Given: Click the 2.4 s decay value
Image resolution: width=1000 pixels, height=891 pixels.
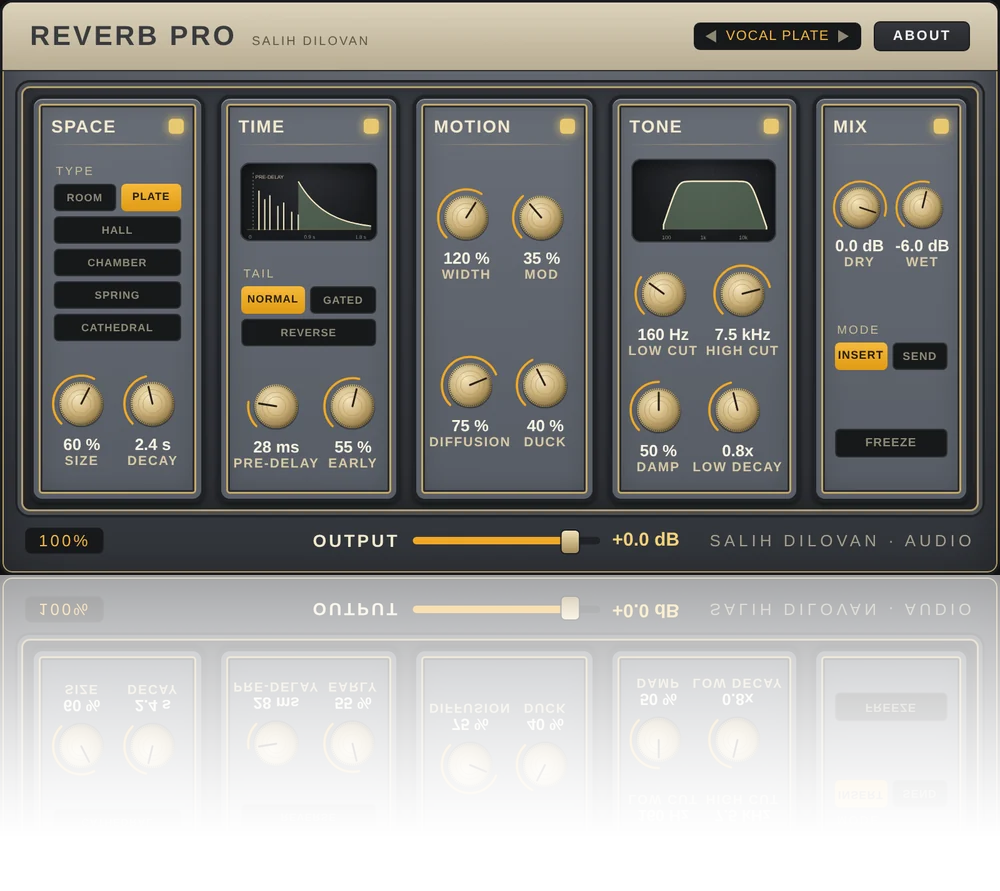Looking at the screenshot, I should pos(152,445).
